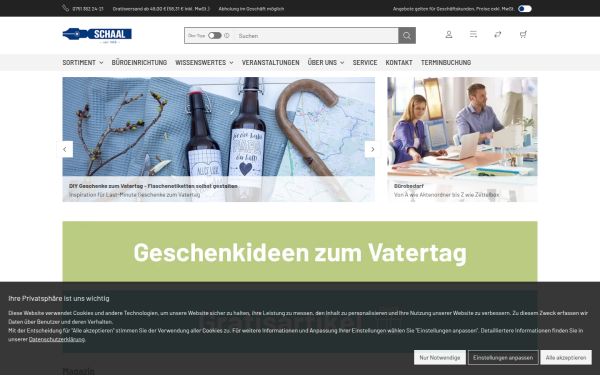Click Nur Notwendige cookie button
Viewport: 600px width, 375px height.
(x=440, y=357)
